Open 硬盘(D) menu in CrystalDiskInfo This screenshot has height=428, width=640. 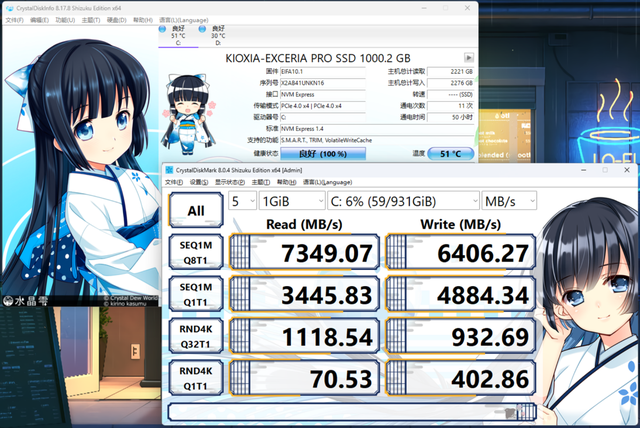tap(117, 20)
